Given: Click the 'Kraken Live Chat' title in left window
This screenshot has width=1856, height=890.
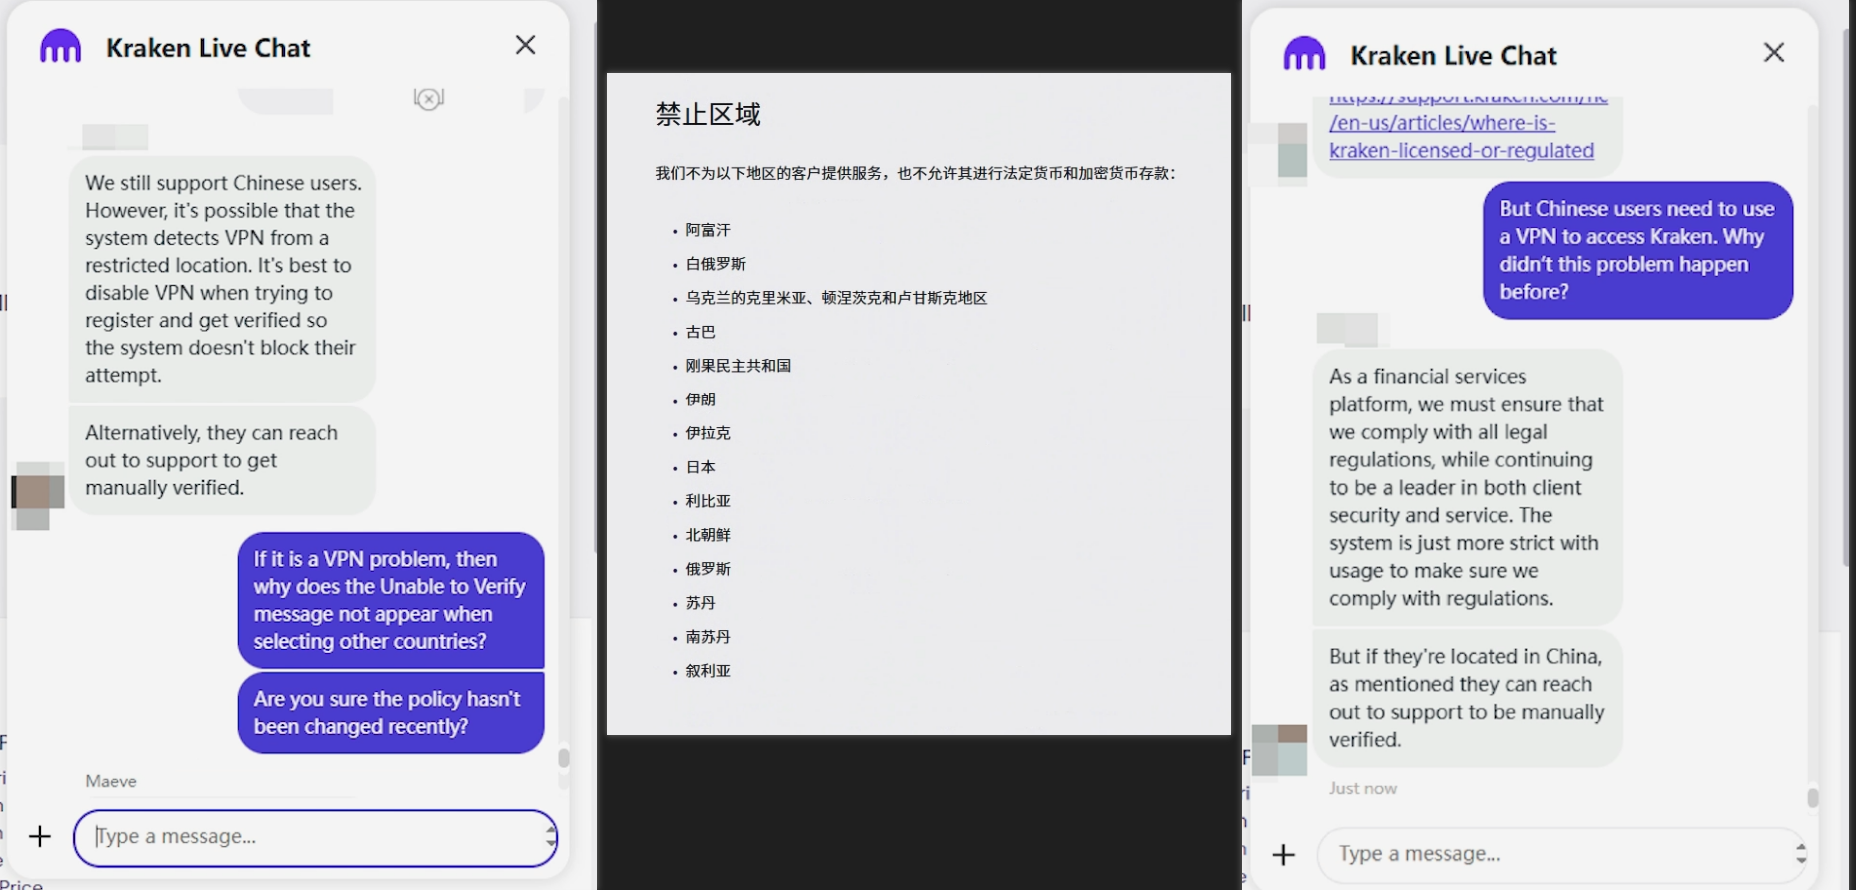Looking at the screenshot, I should (x=208, y=48).
